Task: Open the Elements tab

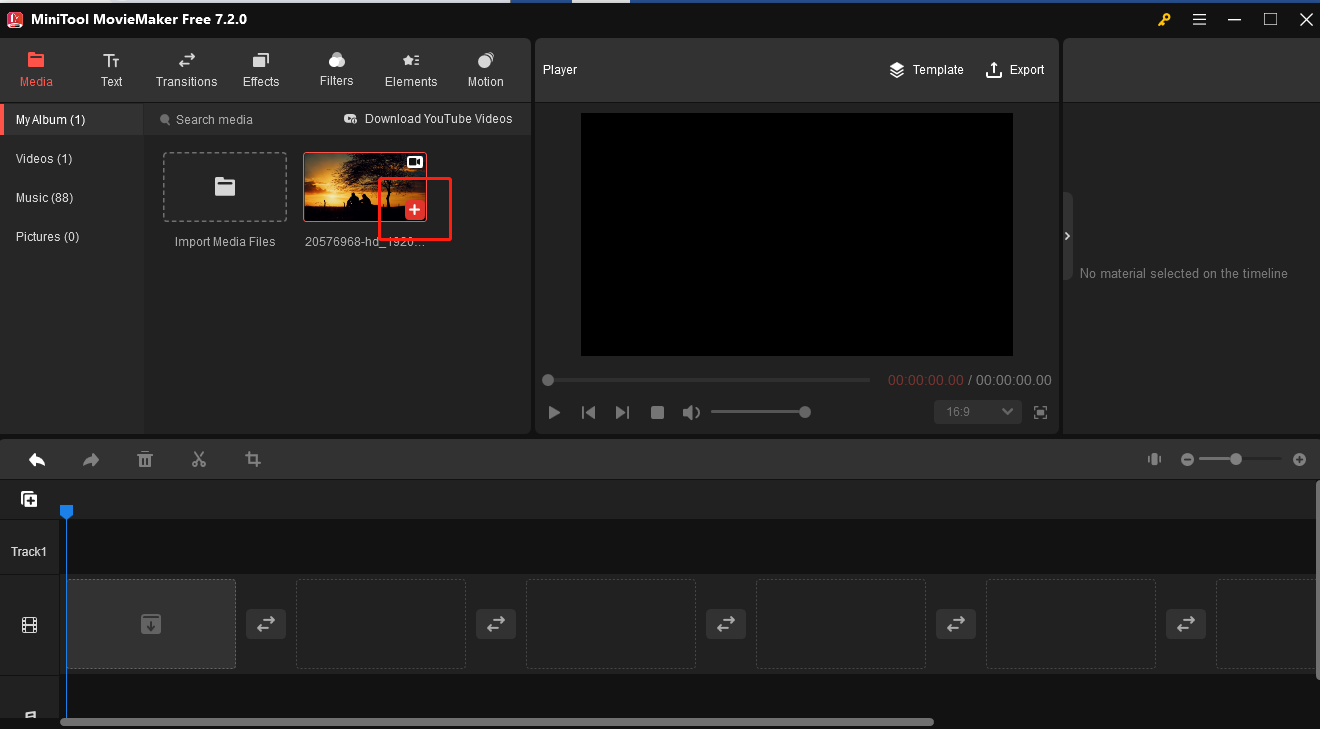Action: pos(411,70)
